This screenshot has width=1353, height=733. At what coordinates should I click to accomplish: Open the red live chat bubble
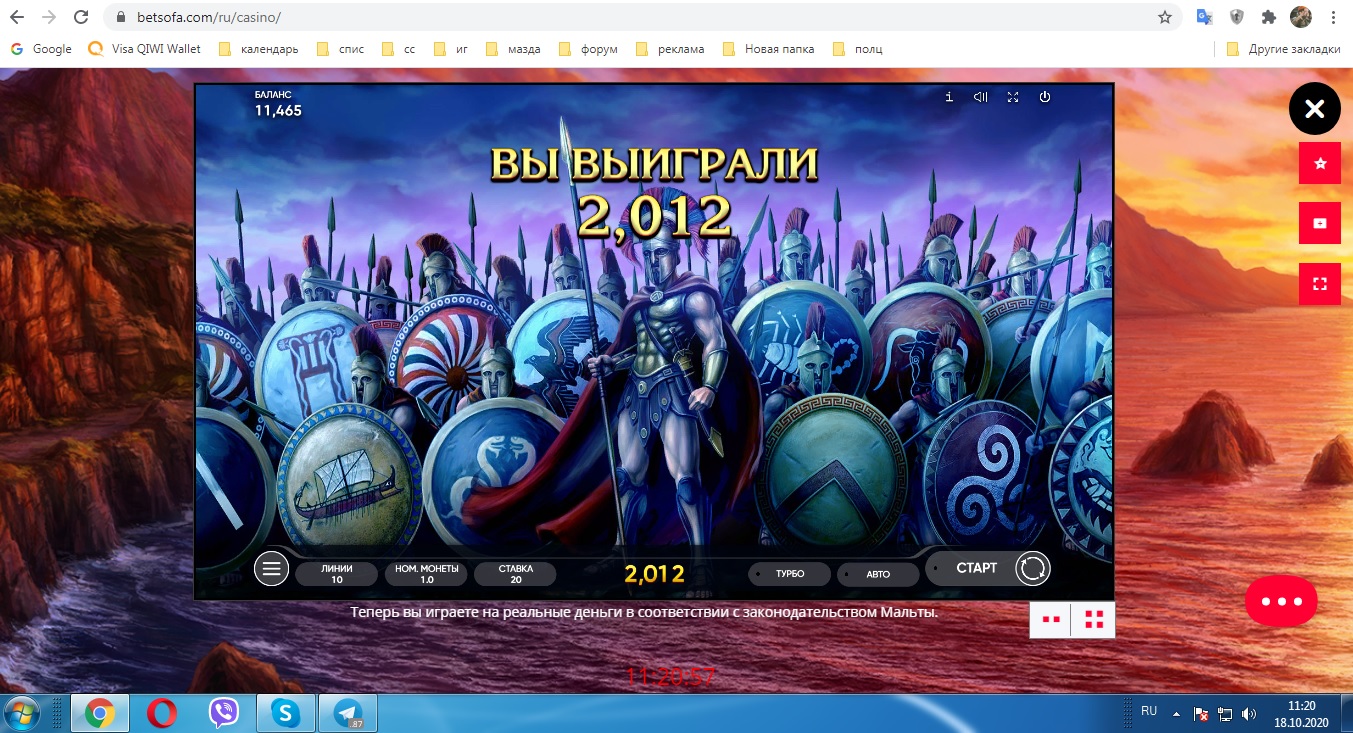click(1281, 601)
